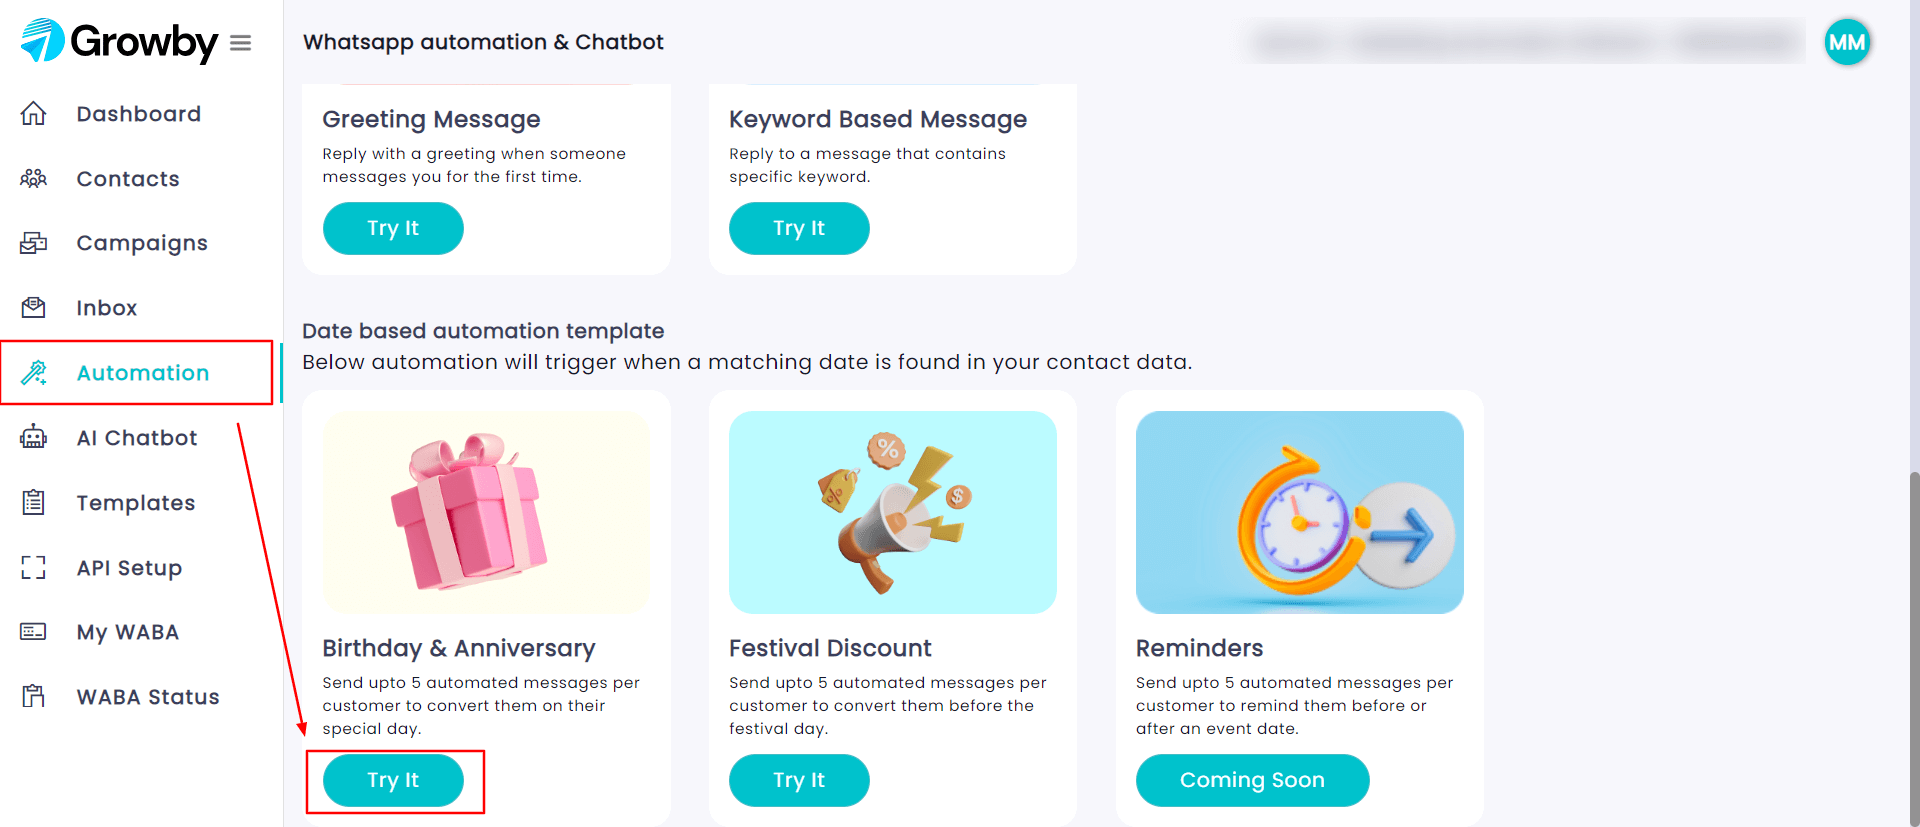Screen dimensions: 1920x827
Task: Open the Inbox envelope icon
Action: [33, 308]
